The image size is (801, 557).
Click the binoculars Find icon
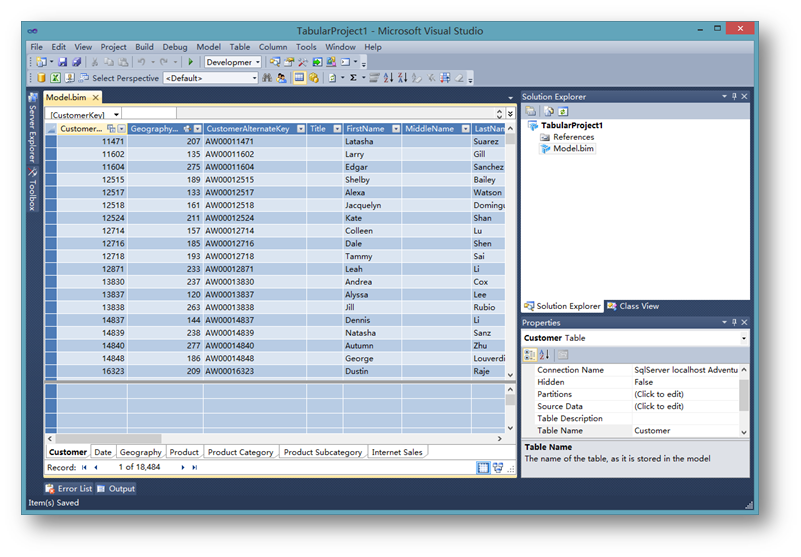point(267,78)
